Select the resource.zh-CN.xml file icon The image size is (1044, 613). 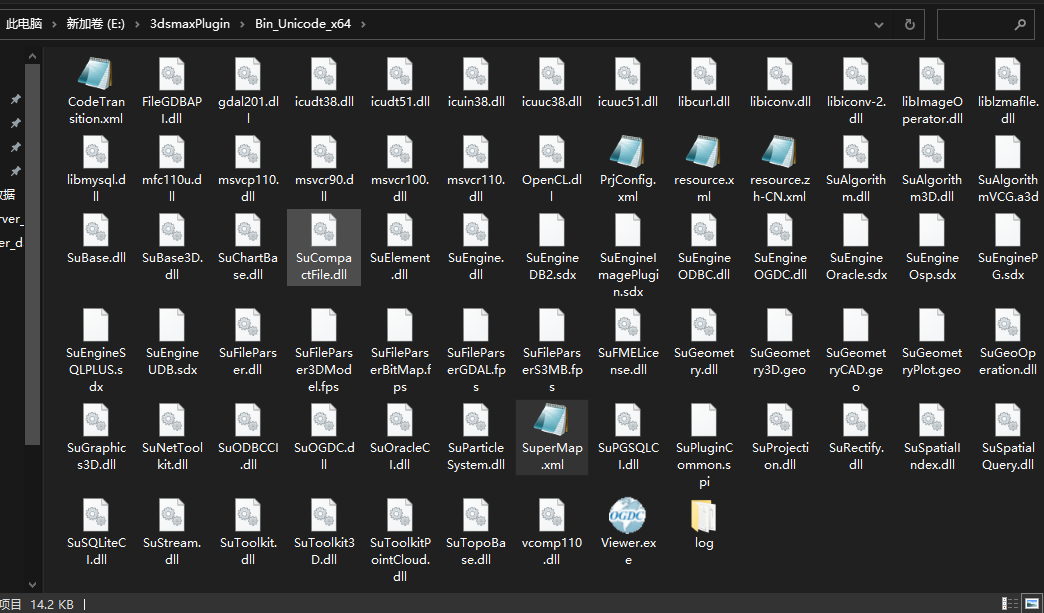tap(780, 152)
